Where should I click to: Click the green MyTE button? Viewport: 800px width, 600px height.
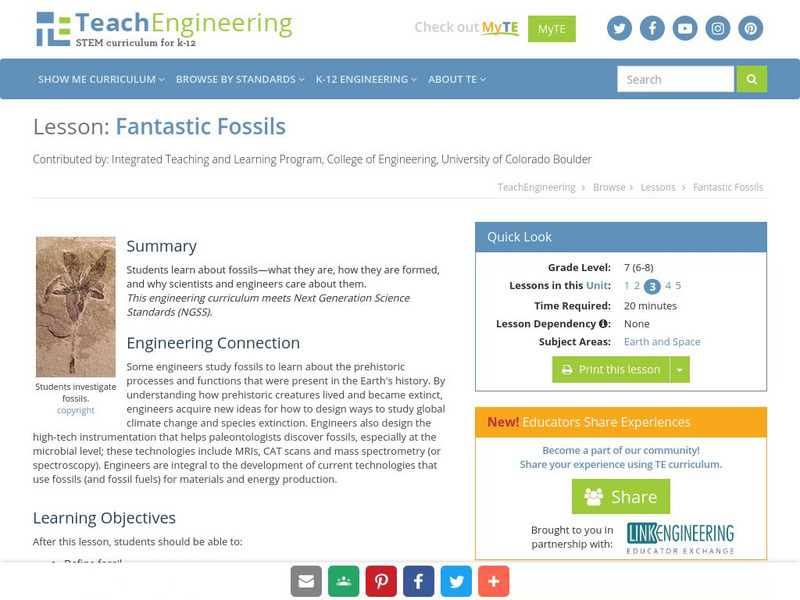click(552, 29)
